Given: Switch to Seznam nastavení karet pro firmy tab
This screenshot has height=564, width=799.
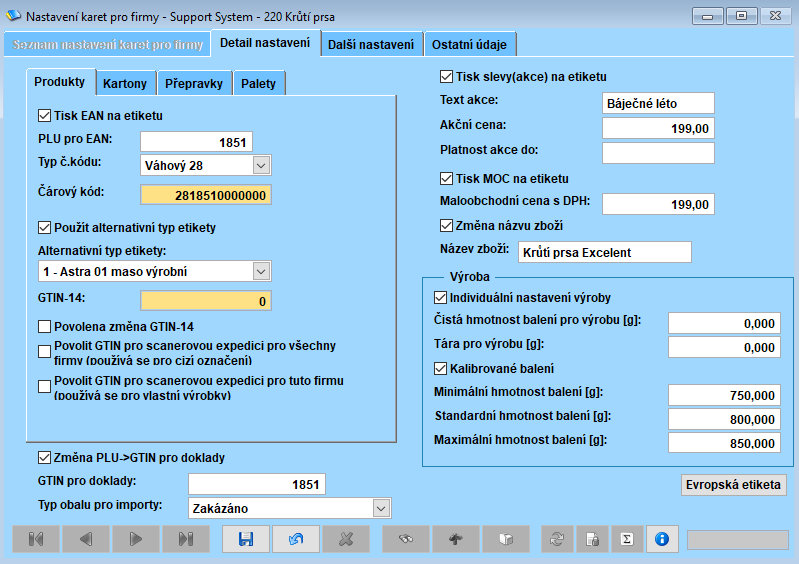Looking at the screenshot, I should pyautogui.click(x=108, y=45).
